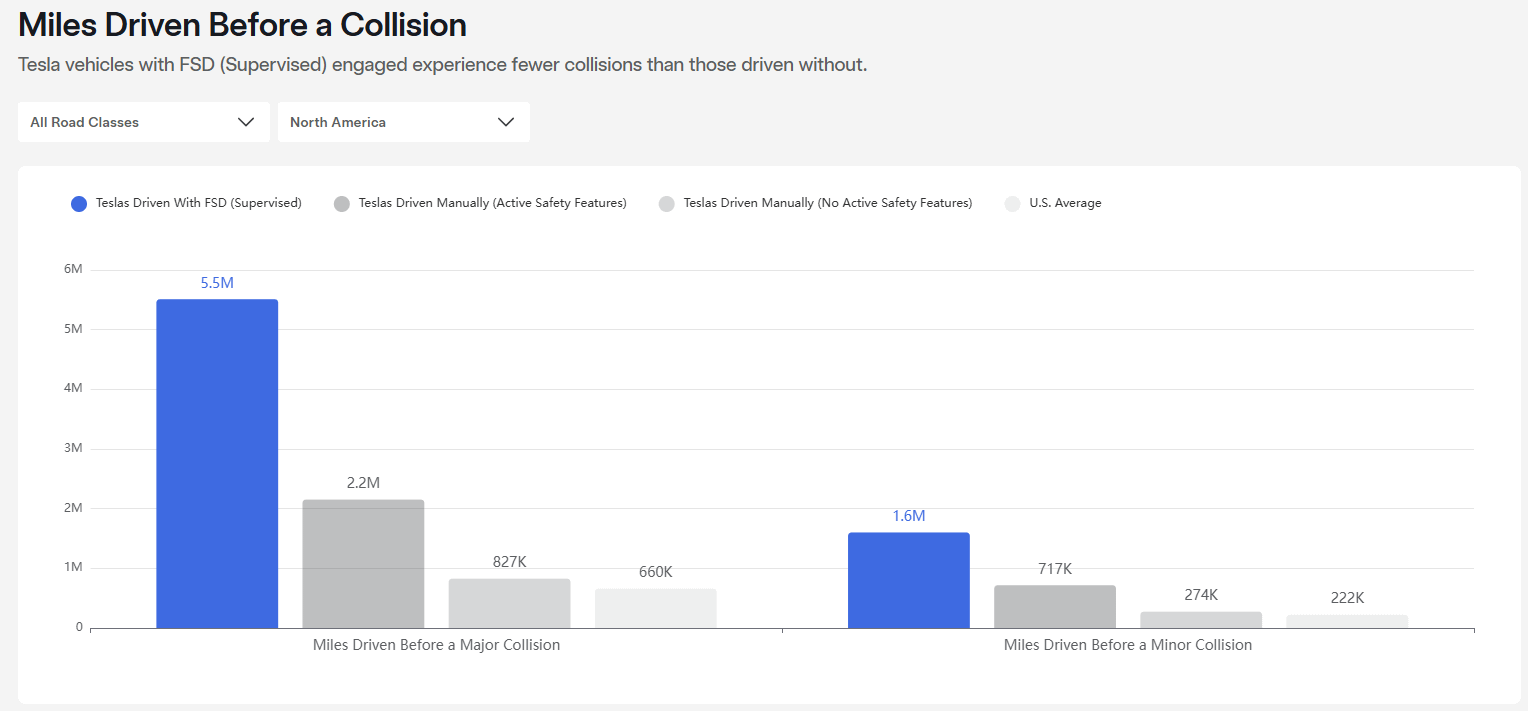The image size is (1528, 711).
Task: Click the U.S. Average legend dot
Action: [x=1012, y=204]
